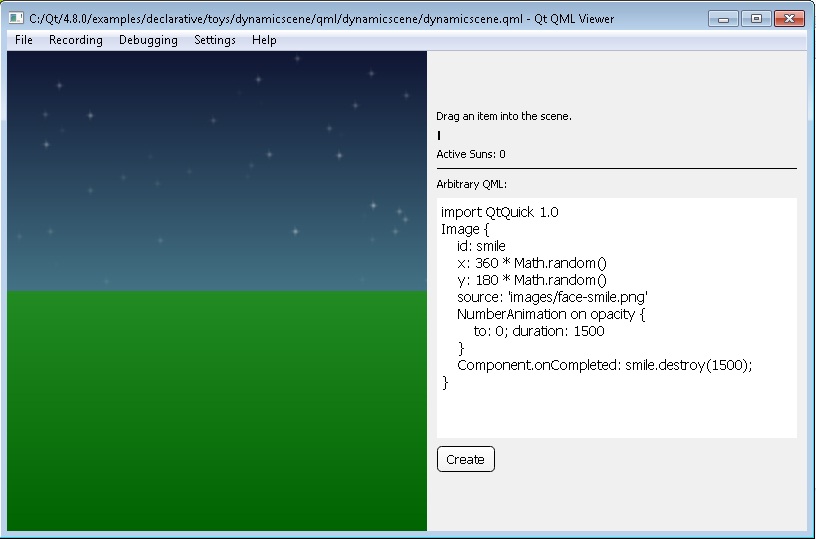Click the Create button
The image size is (818, 539).
click(465, 459)
